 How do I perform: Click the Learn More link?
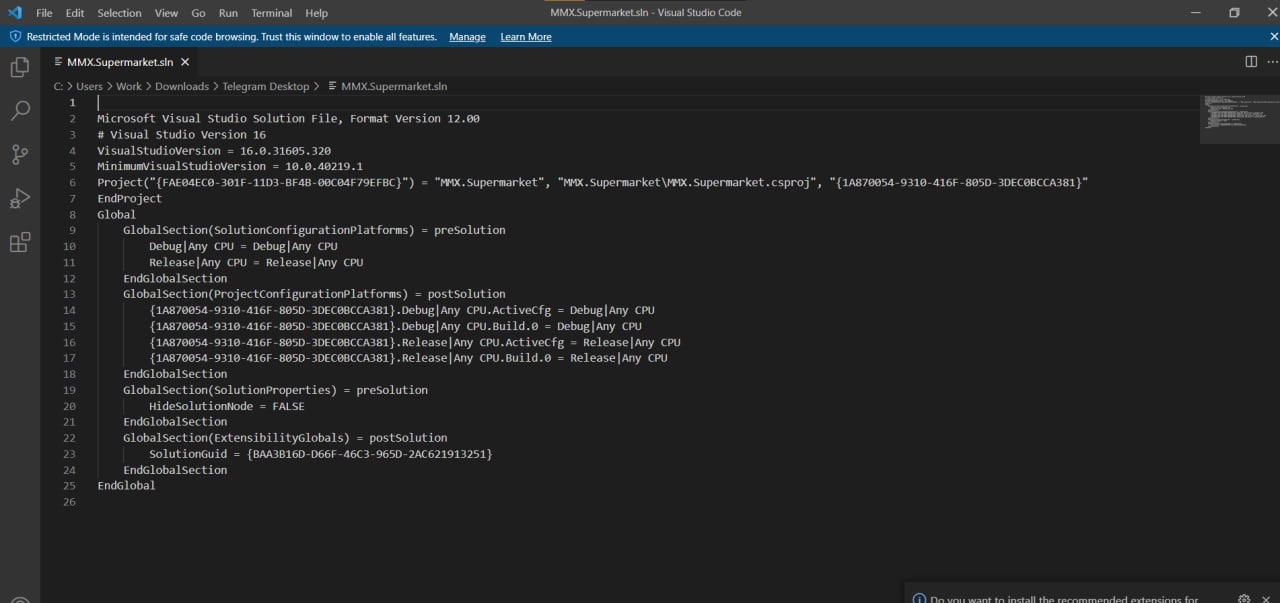526,37
